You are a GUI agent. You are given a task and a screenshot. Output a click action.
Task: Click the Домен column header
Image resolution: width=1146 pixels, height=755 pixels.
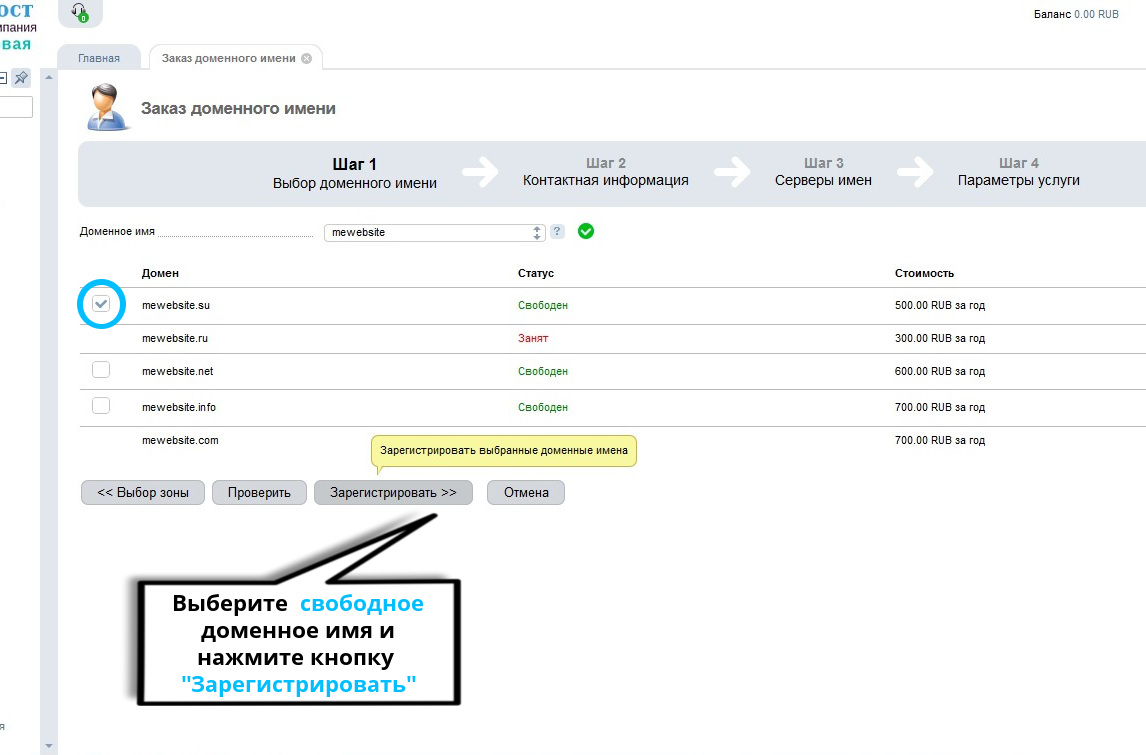click(160, 273)
